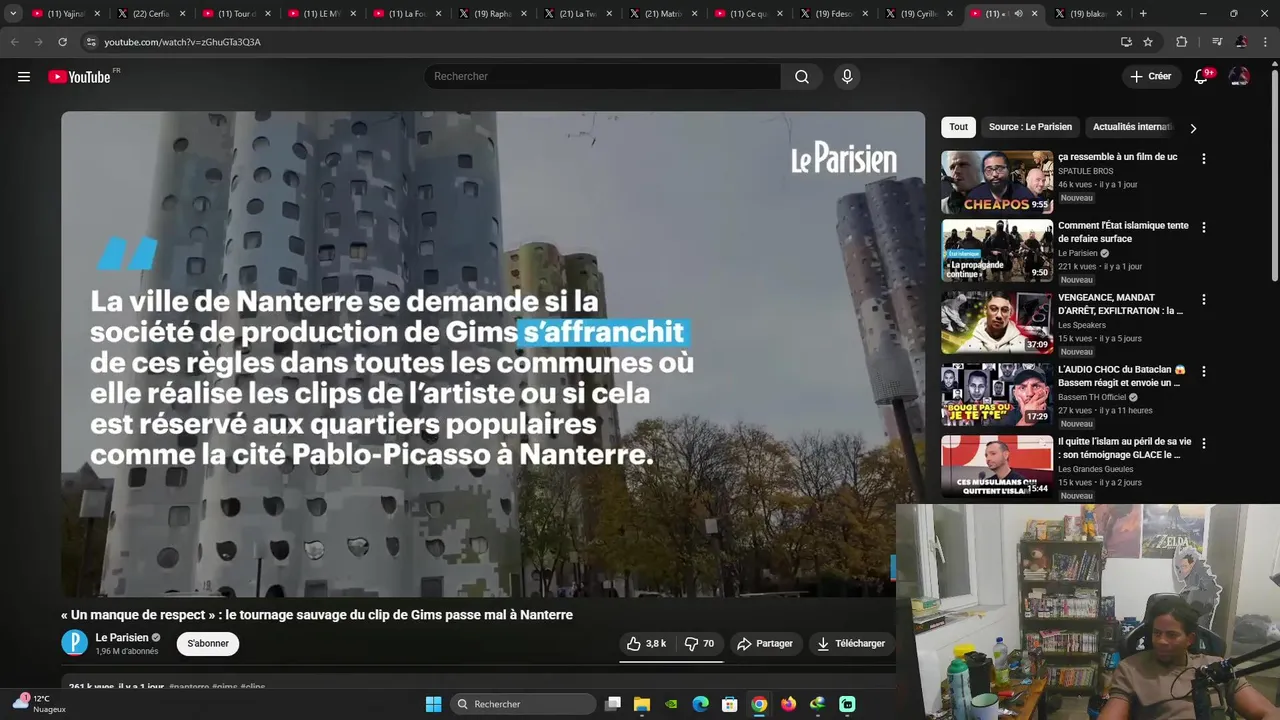Open more options for 'Comment l'État islamique' video

(x=1204, y=228)
